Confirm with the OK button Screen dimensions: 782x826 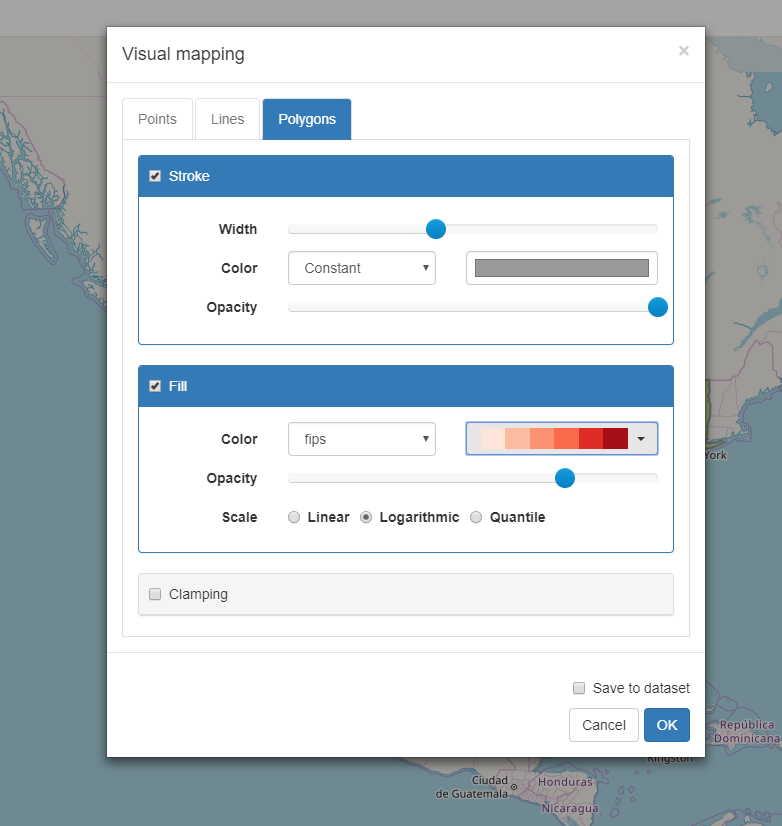(667, 725)
